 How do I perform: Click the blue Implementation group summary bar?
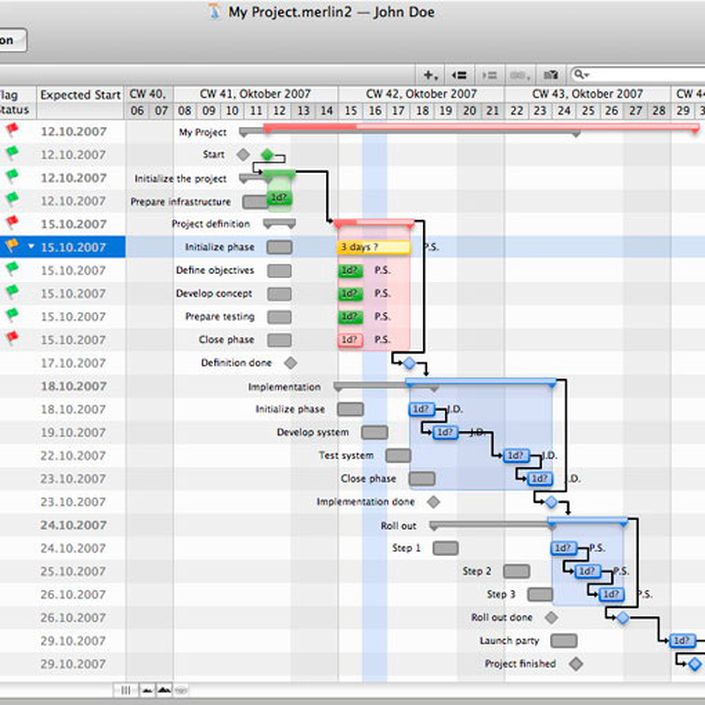click(481, 383)
